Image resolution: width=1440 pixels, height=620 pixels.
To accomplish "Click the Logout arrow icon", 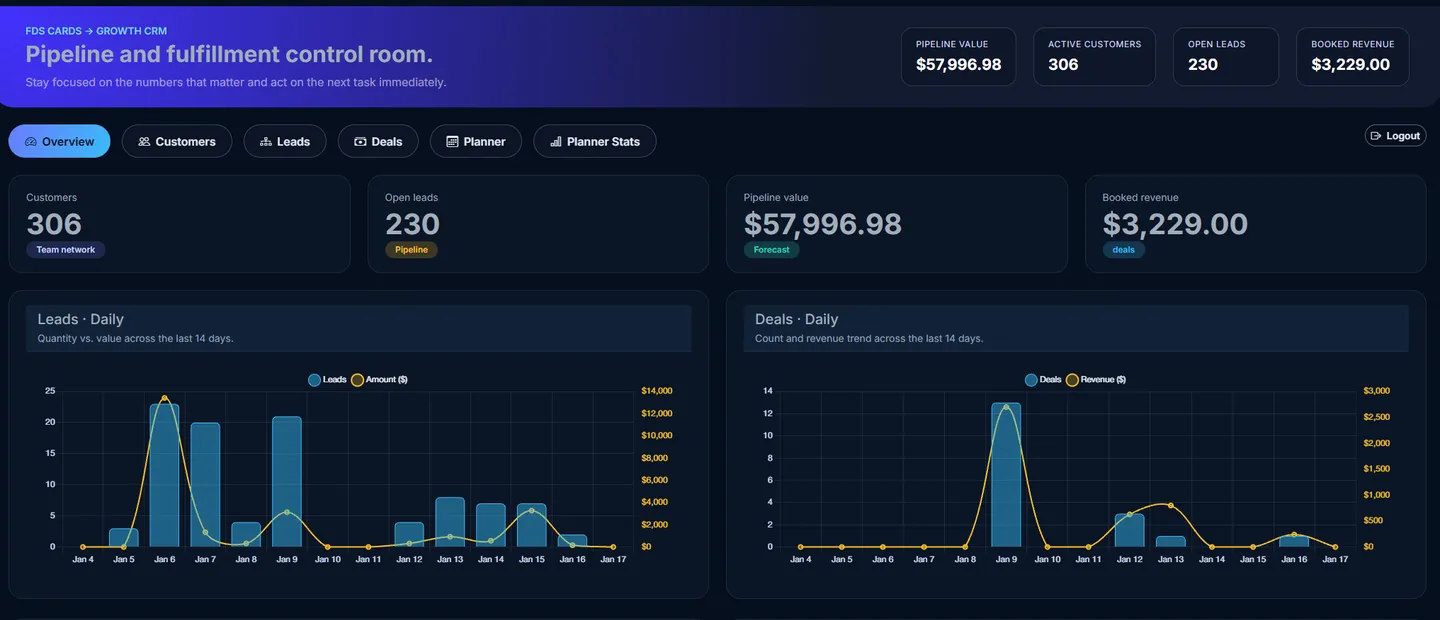I will click(1377, 136).
